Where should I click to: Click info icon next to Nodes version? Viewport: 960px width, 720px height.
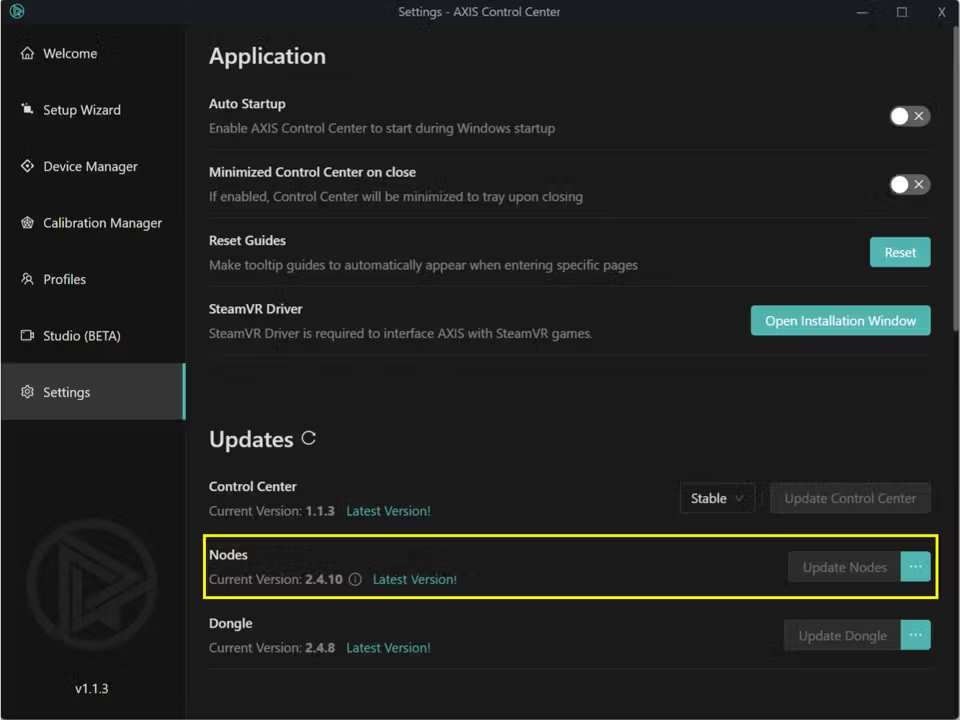point(355,580)
